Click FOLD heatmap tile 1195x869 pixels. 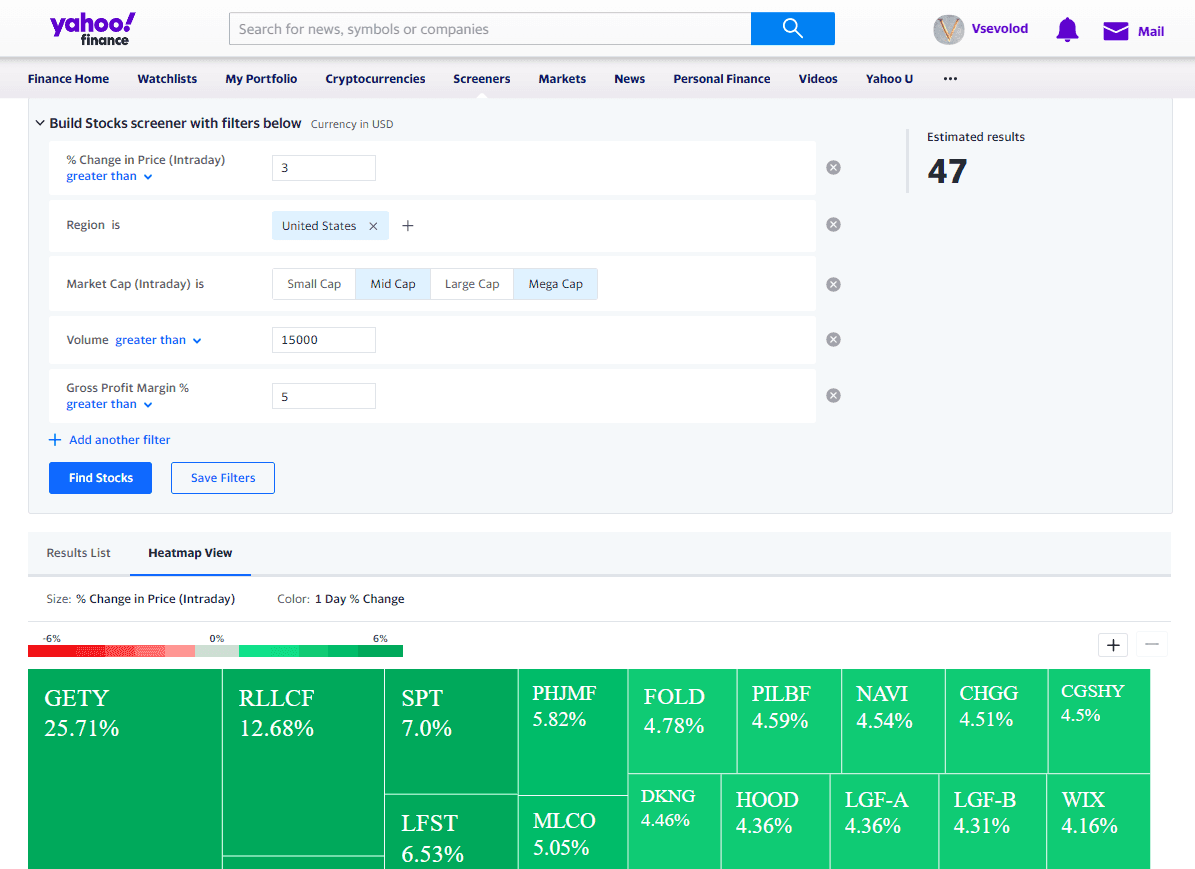[x=683, y=721]
